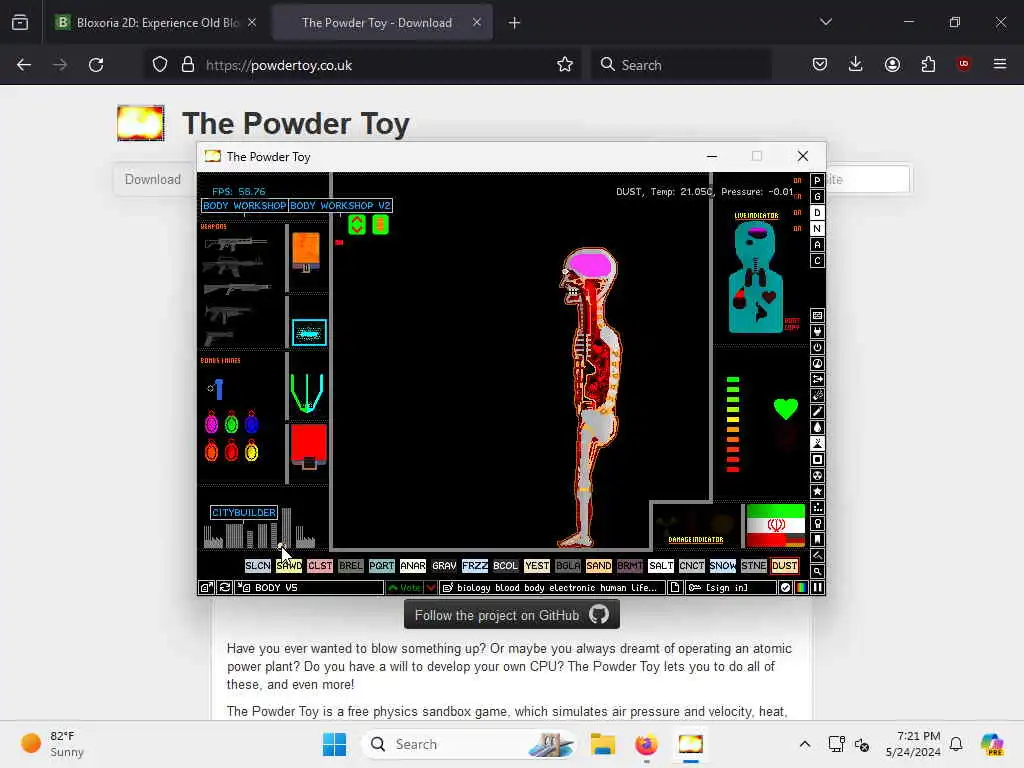Select The Powder Toy - Download tab

(x=381, y=22)
